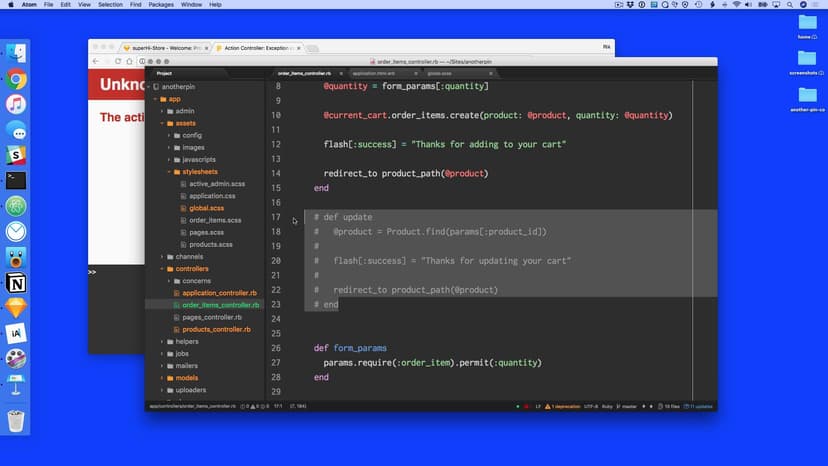Open the Sketch app in the dock
This screenshot has height=466, width=828.
click(16, 308)
